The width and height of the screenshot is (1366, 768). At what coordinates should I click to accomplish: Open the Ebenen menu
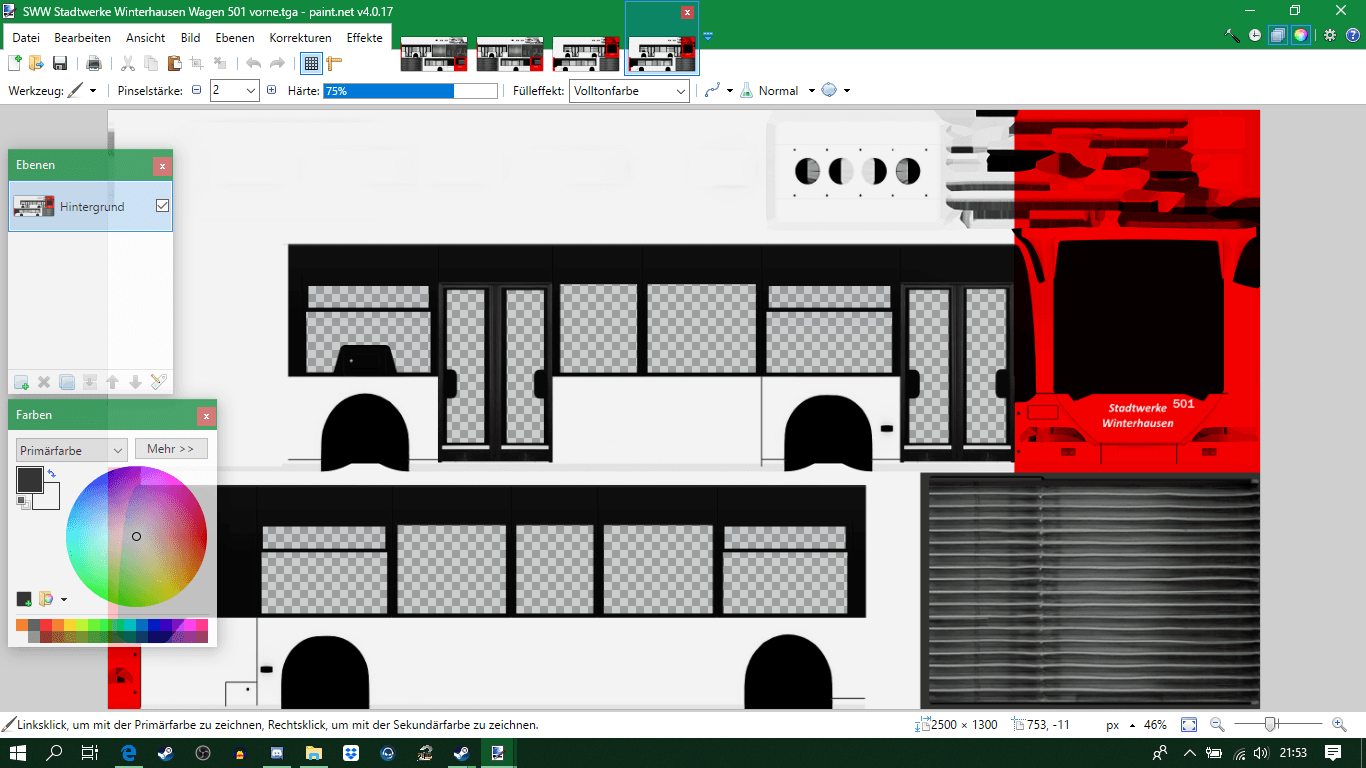pyautogui.click(x=235, y=38)
